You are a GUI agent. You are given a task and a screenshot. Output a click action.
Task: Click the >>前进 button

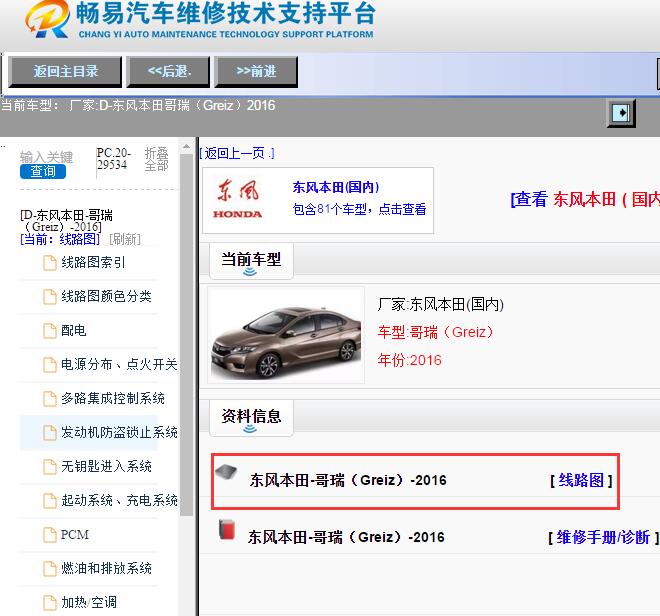point(256,72)
